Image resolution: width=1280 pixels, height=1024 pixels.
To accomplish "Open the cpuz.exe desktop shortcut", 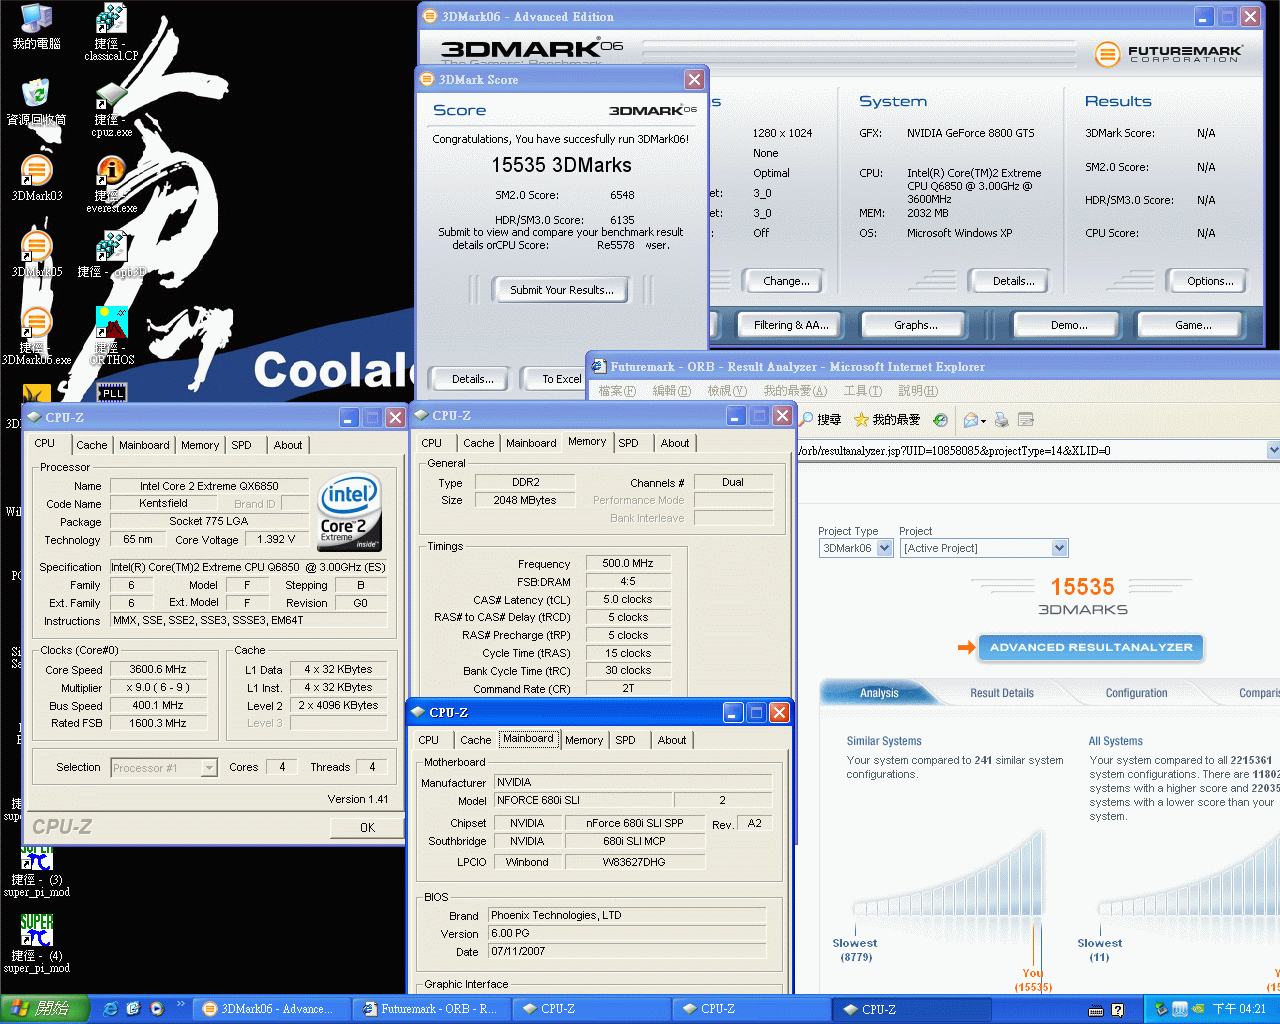I will 111,109.
